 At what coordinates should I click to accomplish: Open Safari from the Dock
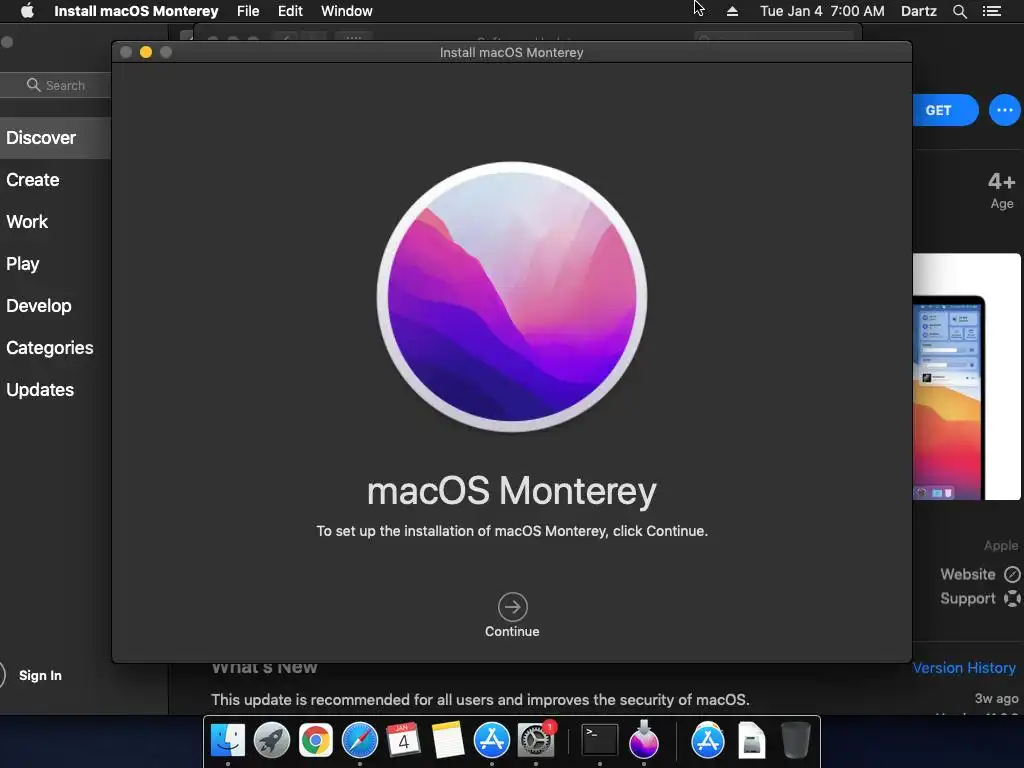(360, 741)
